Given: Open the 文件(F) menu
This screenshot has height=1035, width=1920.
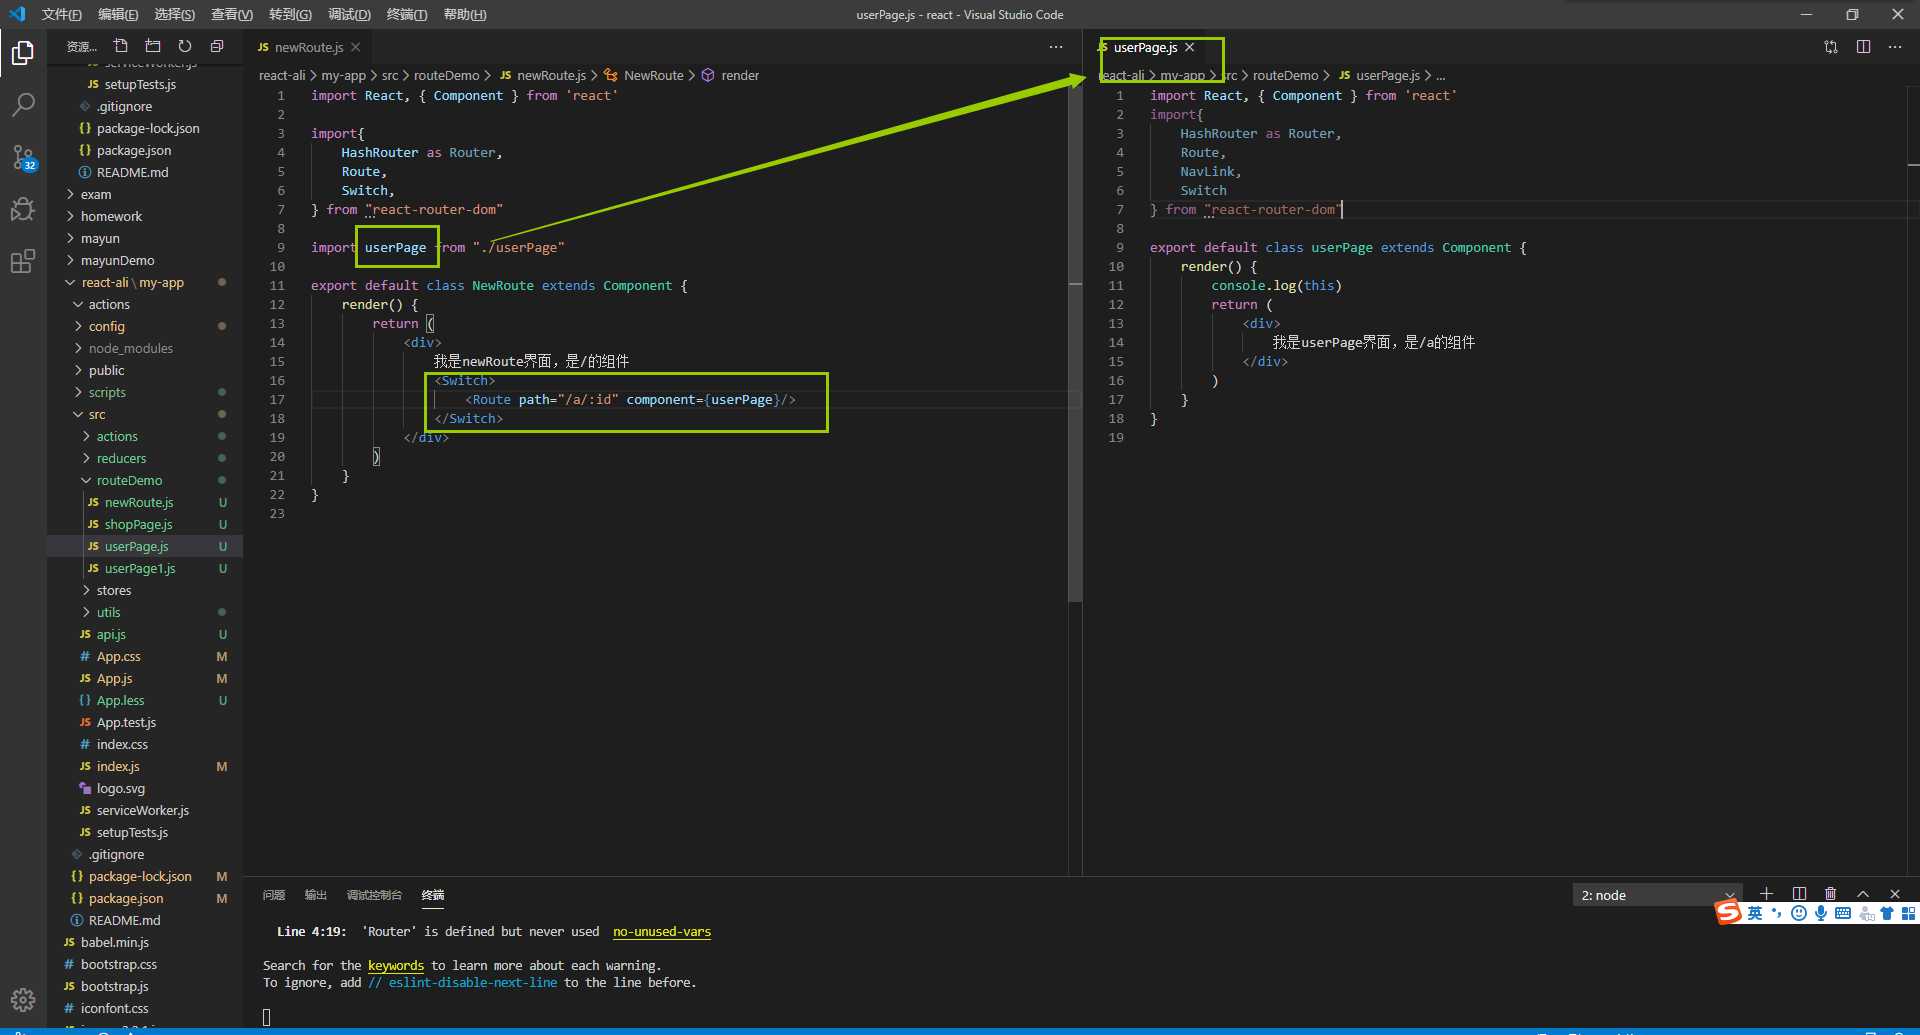Looking at the screenshot, I should [x=62, y=14].
